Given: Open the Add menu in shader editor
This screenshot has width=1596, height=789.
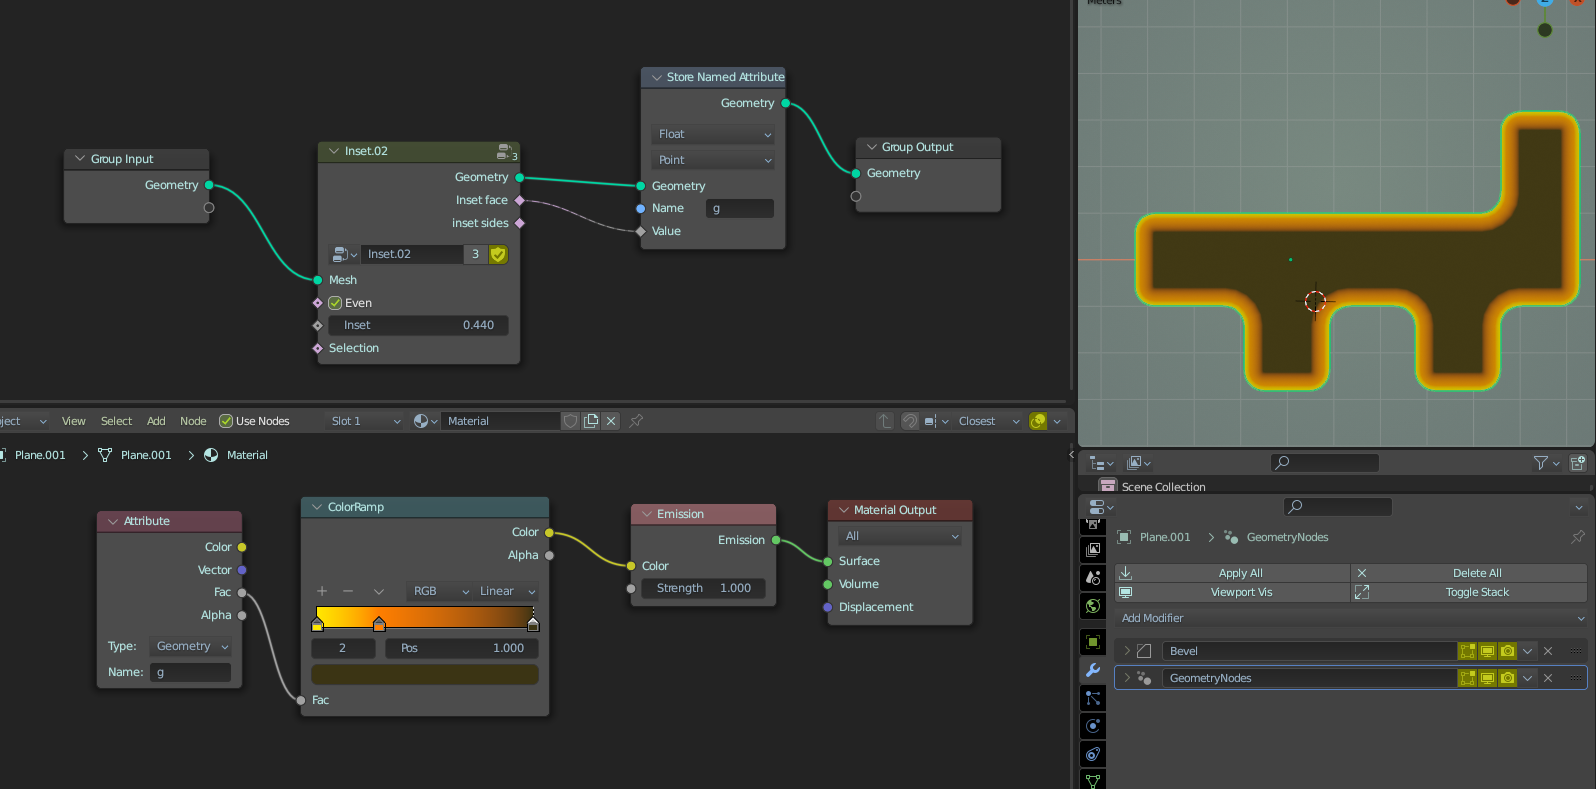Looking at the screenshot, I should coord(156,421).
